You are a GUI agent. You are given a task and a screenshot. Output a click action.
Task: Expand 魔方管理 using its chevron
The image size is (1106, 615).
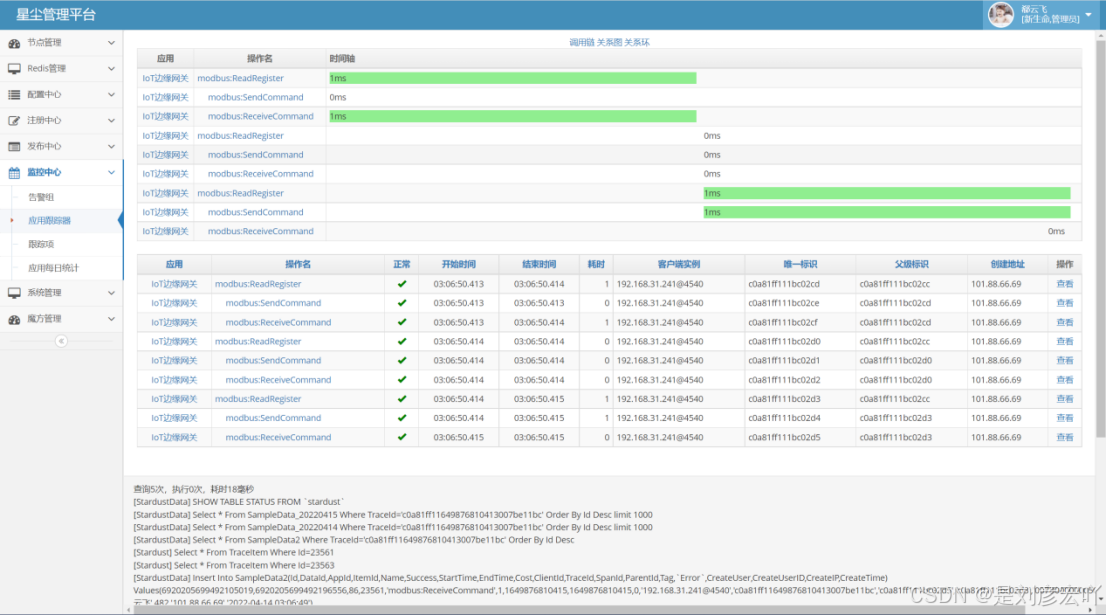click(x=111, y=319)
